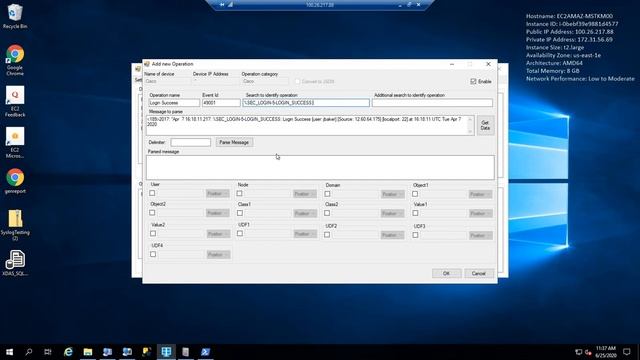The width and height of the screenshot is (640, 360).
Task: Click the Parse Message button
Action: 234,142
